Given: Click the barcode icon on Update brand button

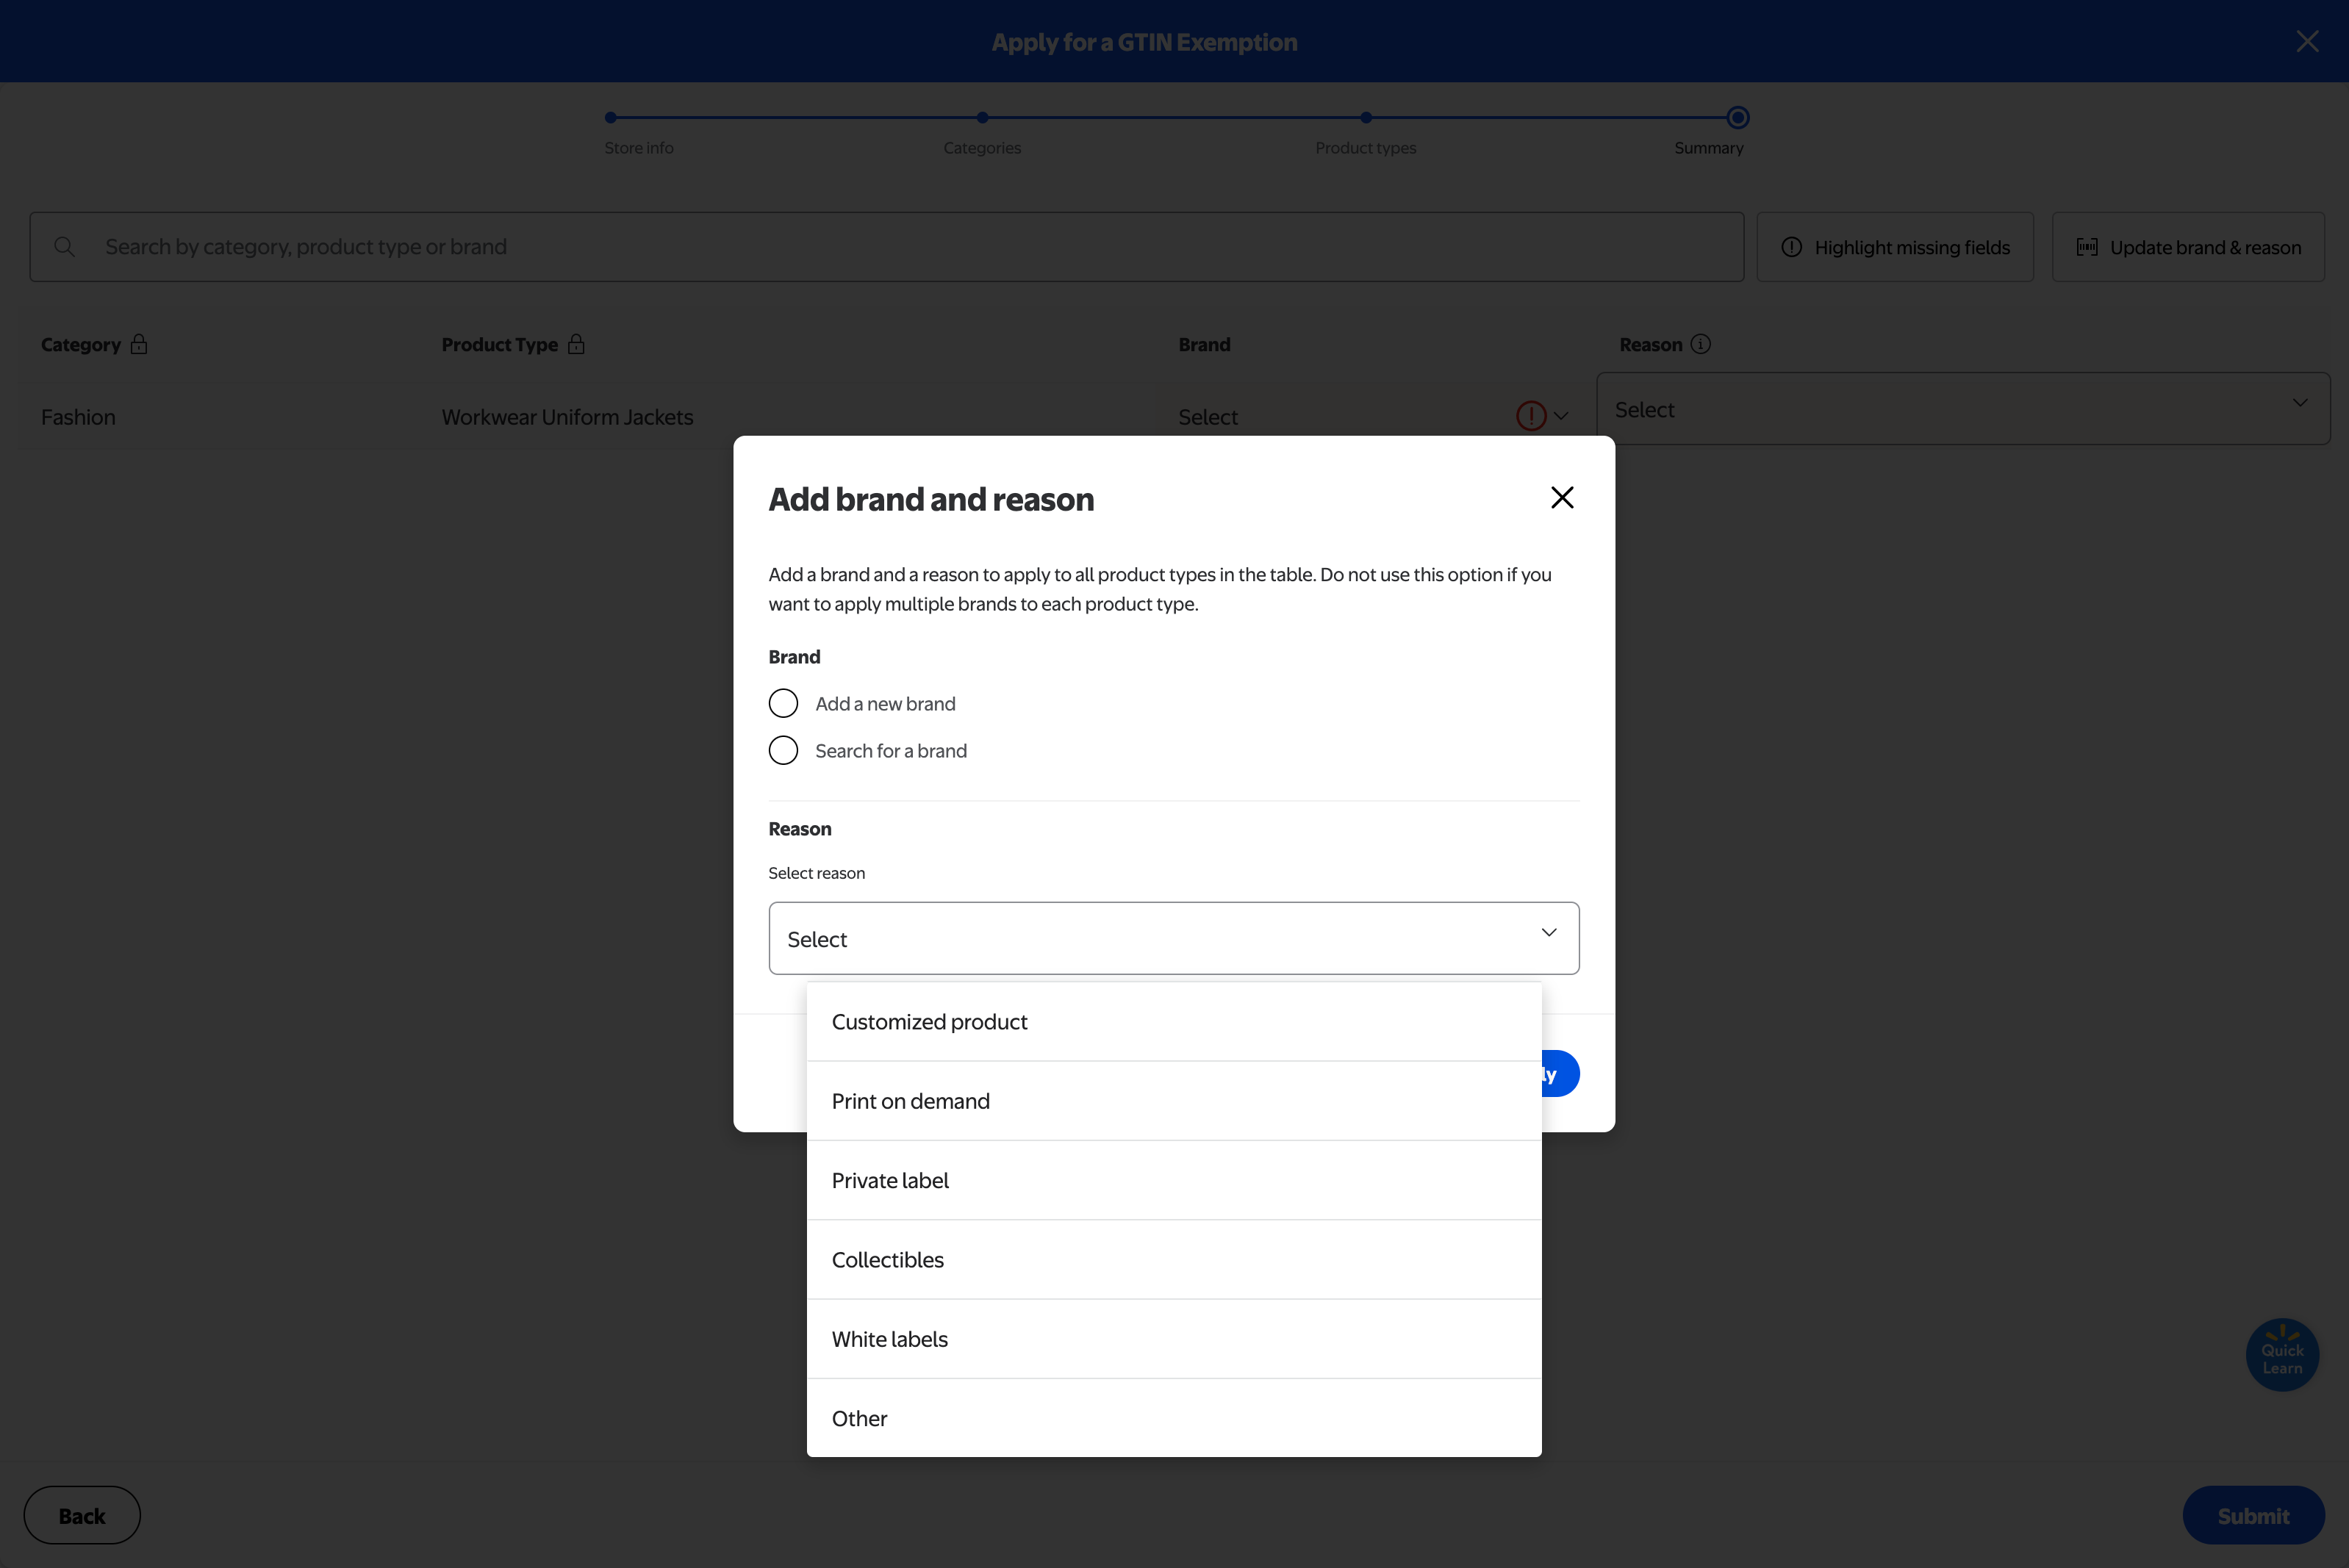Looking at the screenshot, I should 2087,247.
